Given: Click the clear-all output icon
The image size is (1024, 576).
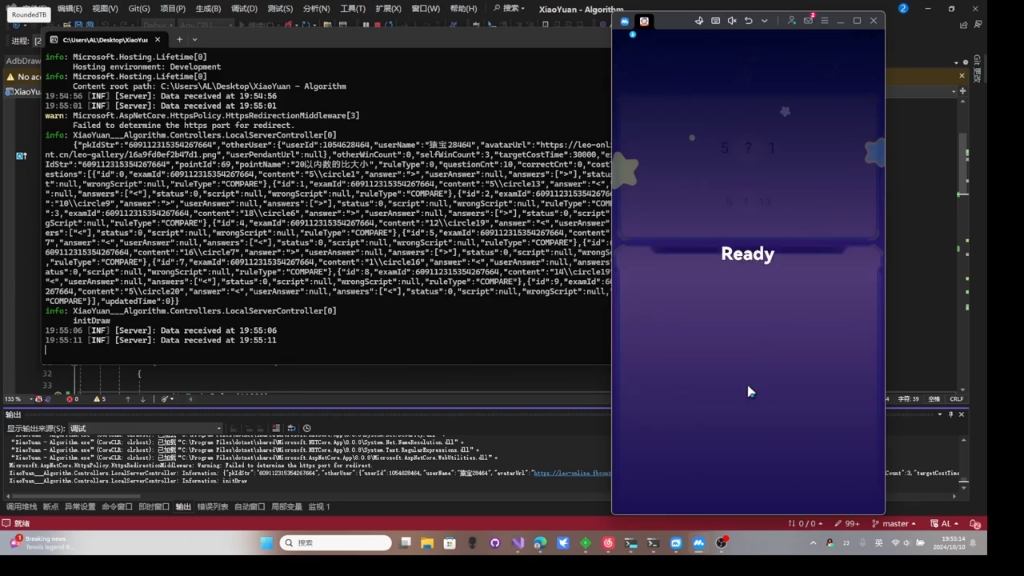Looking at the screenshot, I should click(276, 428).
